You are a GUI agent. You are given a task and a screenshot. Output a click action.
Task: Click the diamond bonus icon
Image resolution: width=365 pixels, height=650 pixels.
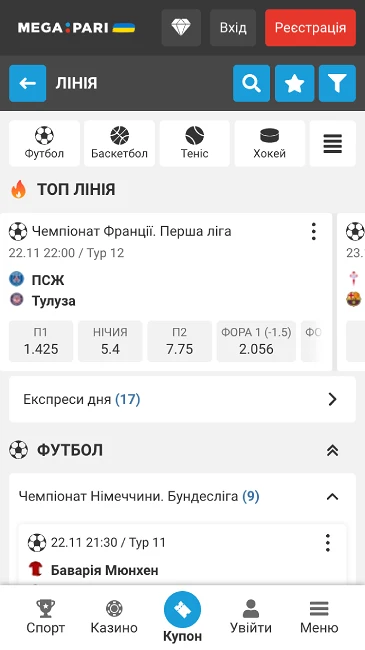point(181,28)
